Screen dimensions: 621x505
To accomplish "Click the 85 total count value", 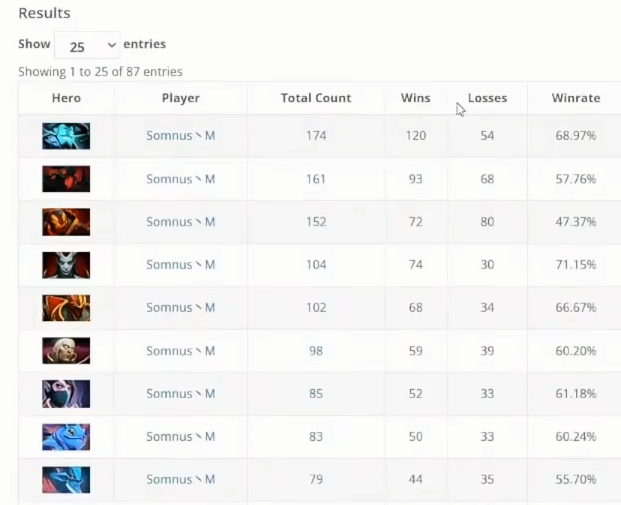I will 316,394.
